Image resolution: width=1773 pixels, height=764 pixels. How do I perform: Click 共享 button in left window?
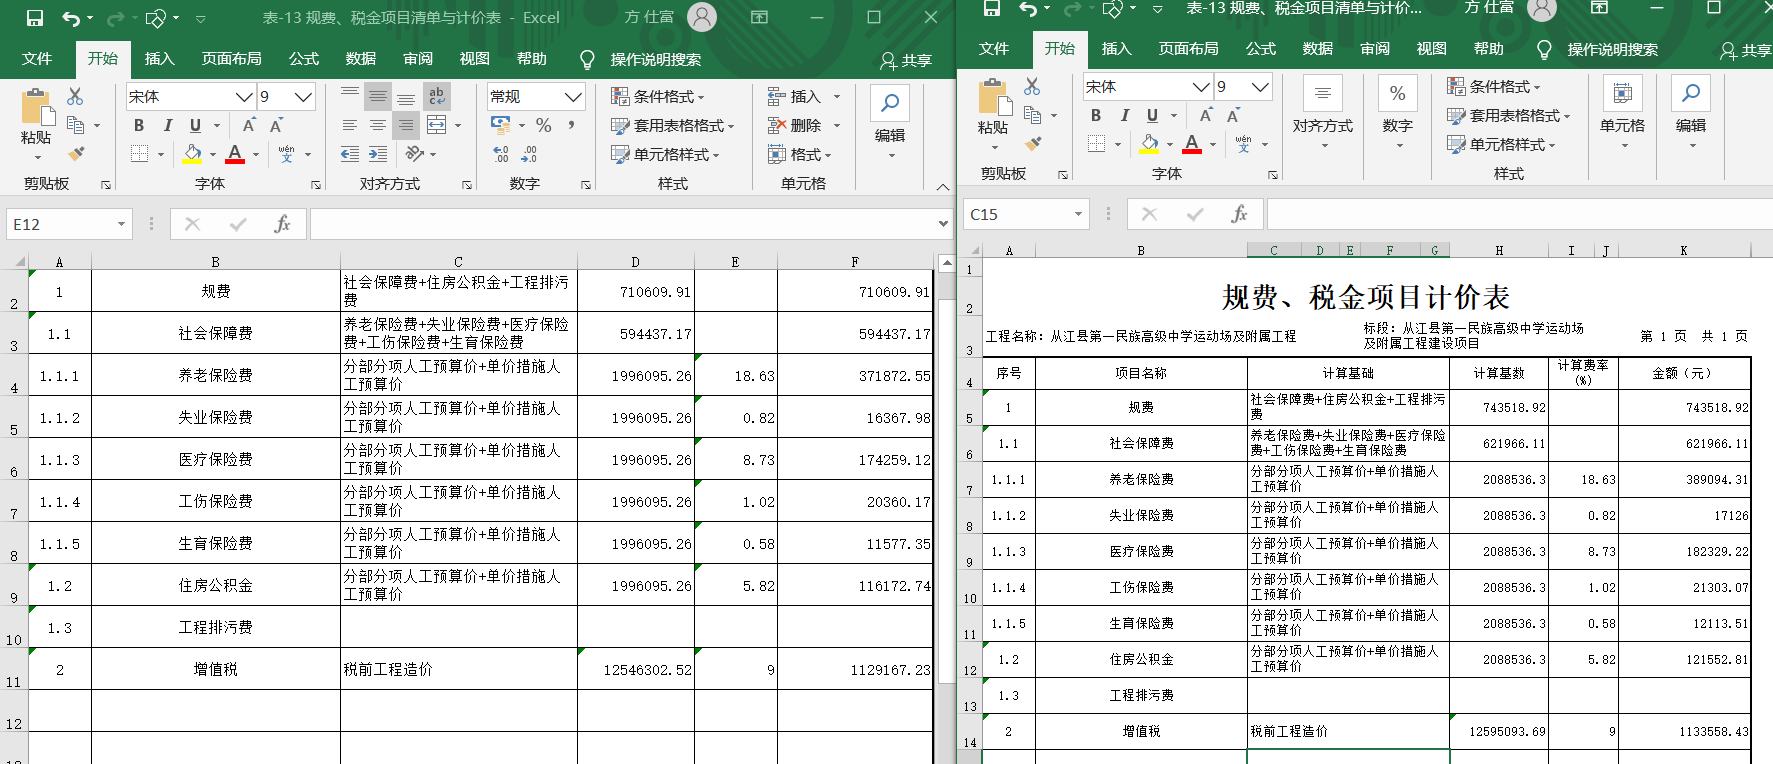[906, 61]
